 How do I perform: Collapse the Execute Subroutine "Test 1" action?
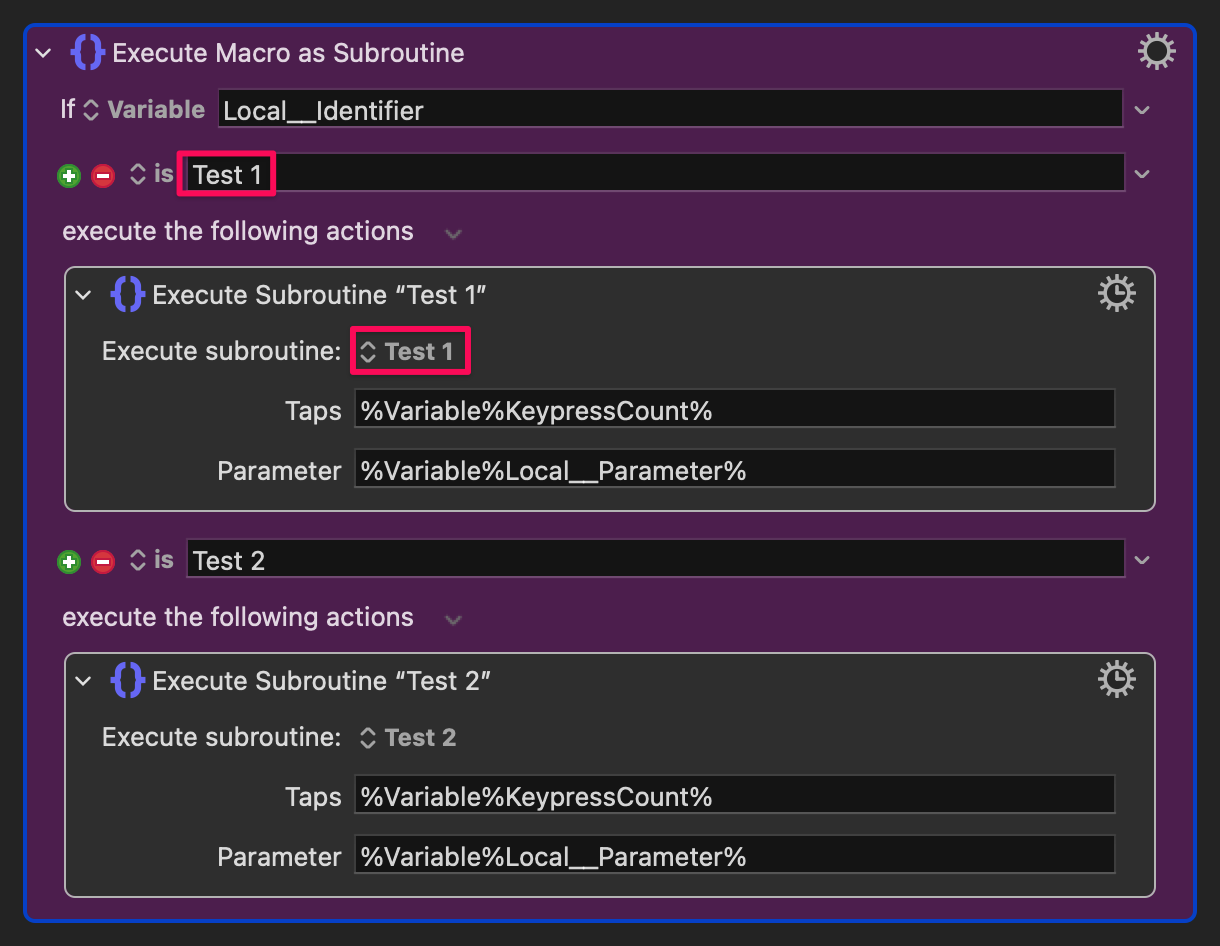84,295
